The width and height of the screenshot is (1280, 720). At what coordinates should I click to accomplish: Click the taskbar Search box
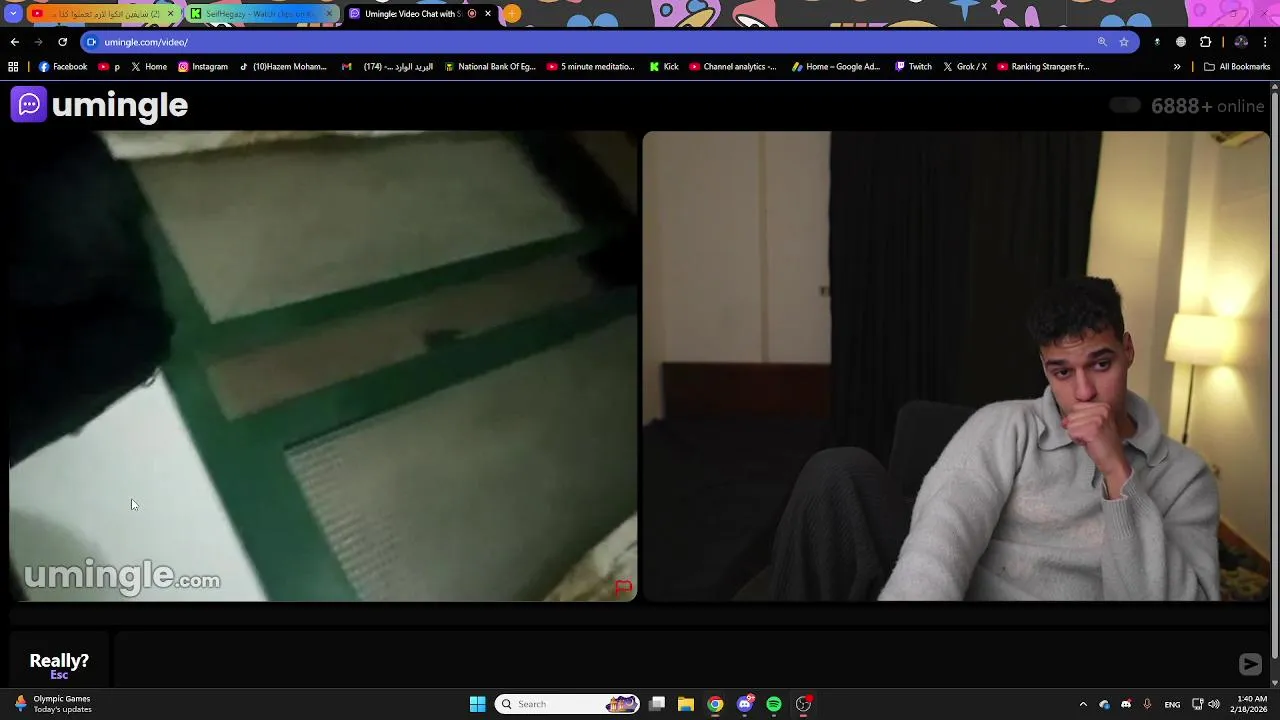[x=567, y=704]
